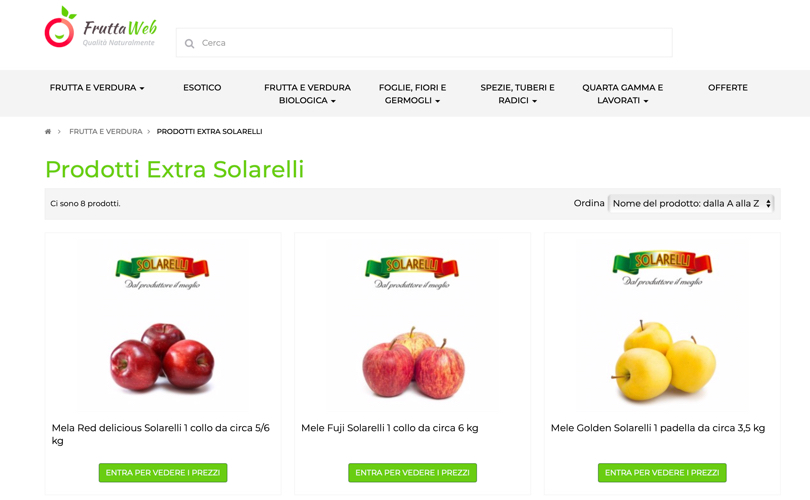Image resolution: width=810 pixels, height=500 pixels.
Task: Click the Solarelli logo on Fuji card
Action: (412, 272)
